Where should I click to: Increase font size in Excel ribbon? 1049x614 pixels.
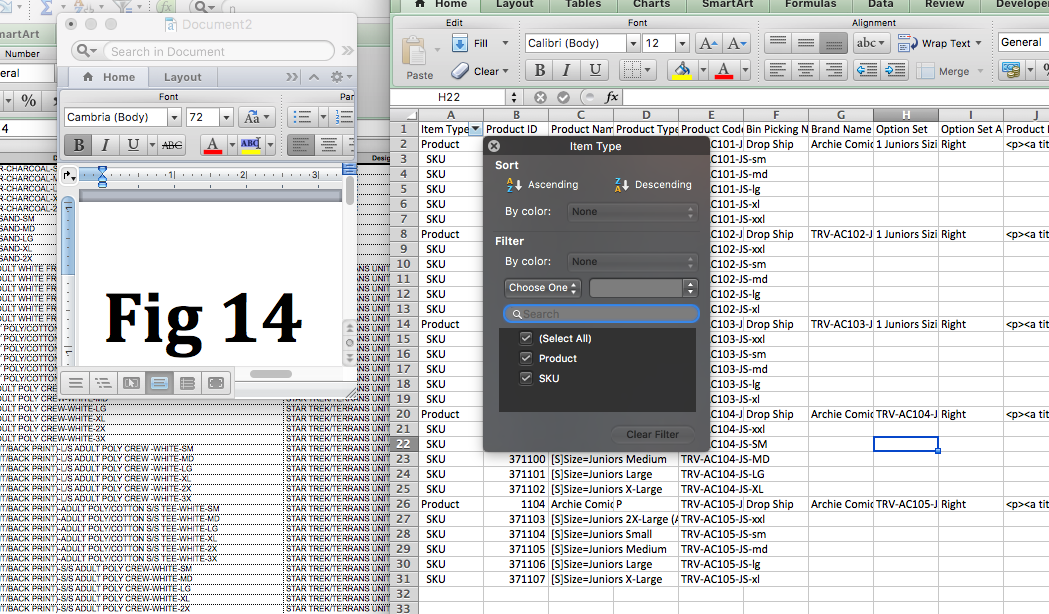[x=708, y=43]
